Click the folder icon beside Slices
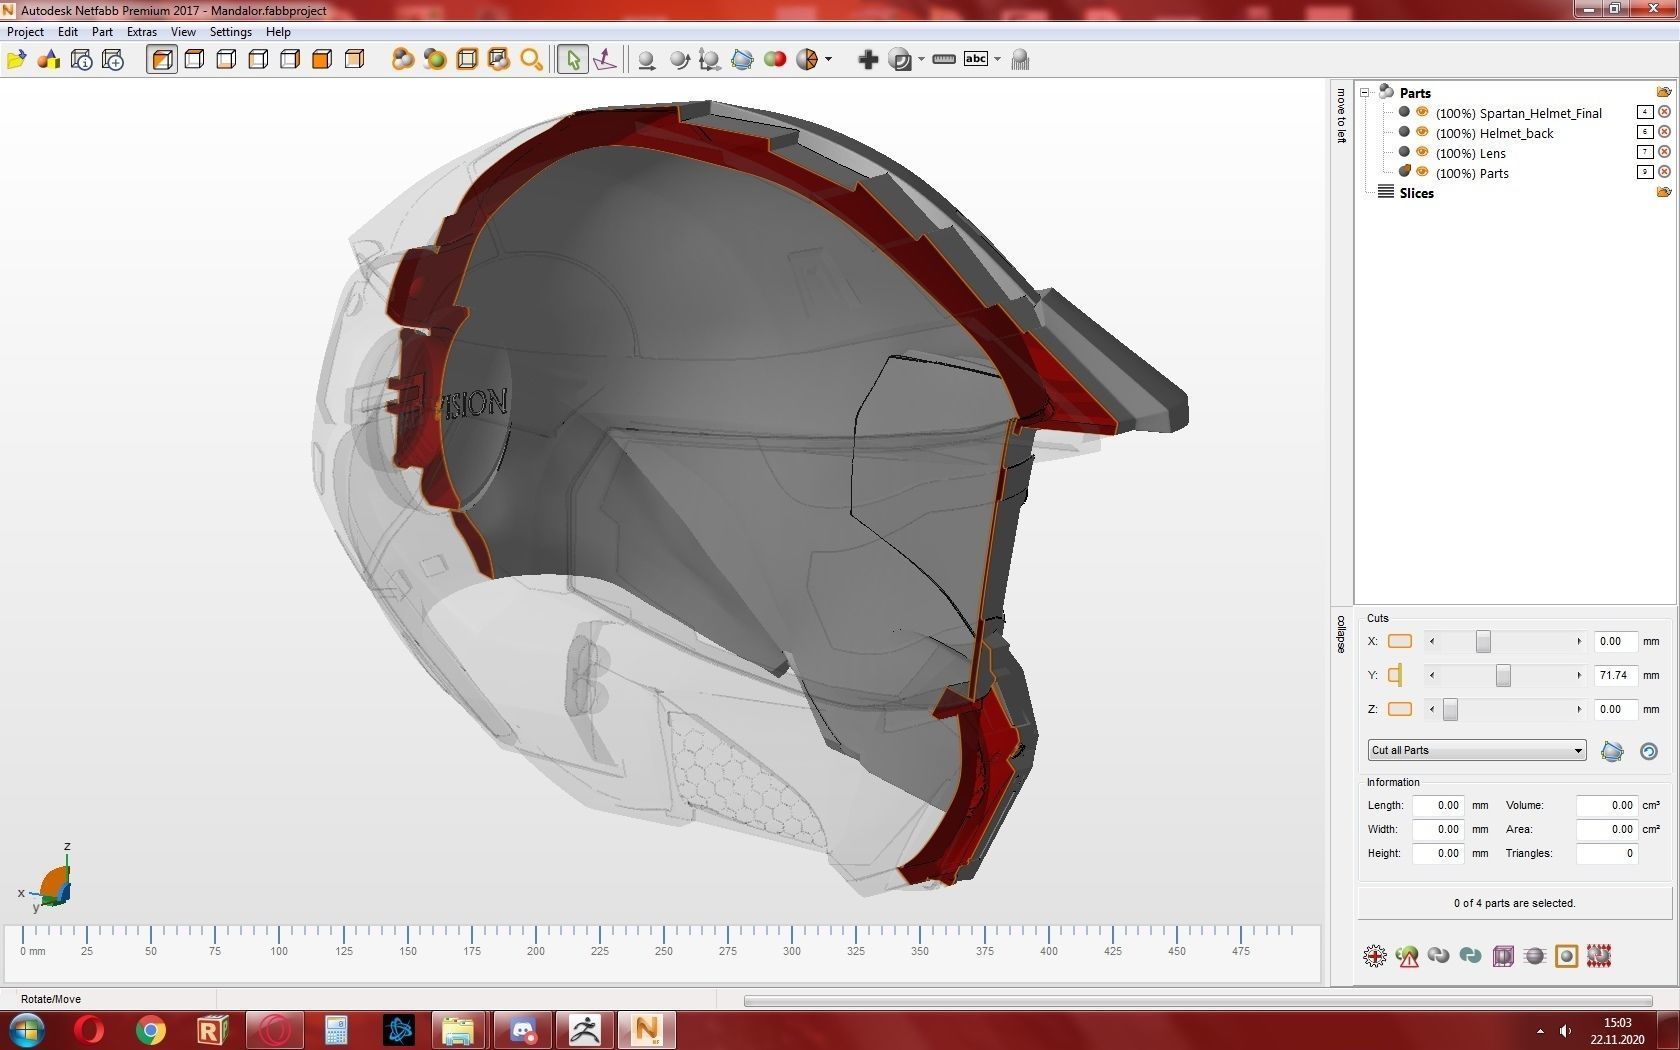Image resolution: width=1680 pixels, height=1050 pixels. [1664, 192]
